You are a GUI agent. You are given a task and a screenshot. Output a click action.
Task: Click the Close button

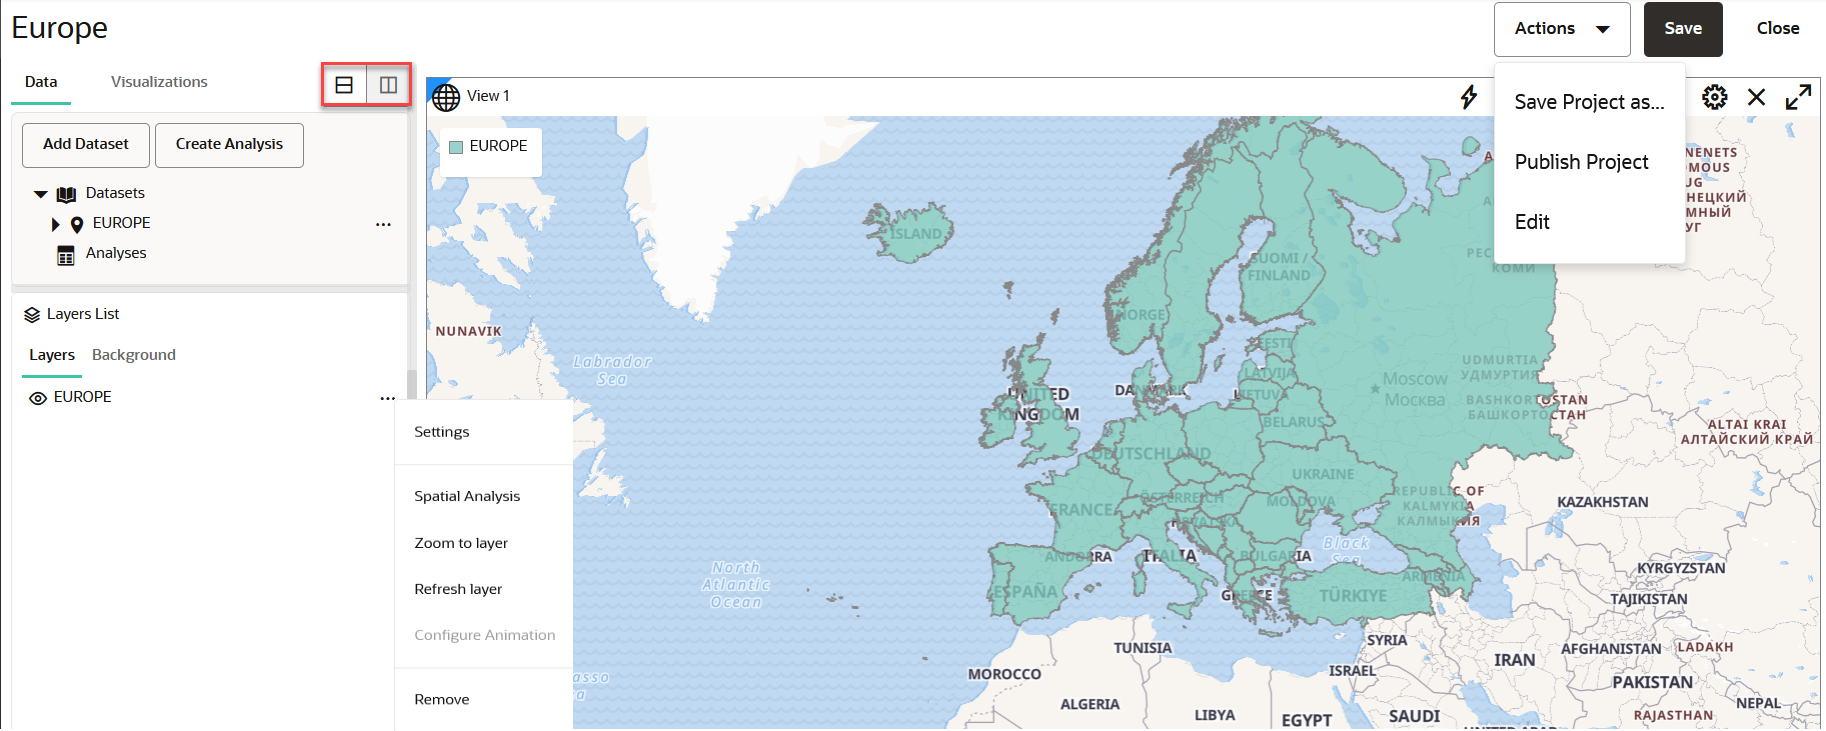pos(1778,29)
